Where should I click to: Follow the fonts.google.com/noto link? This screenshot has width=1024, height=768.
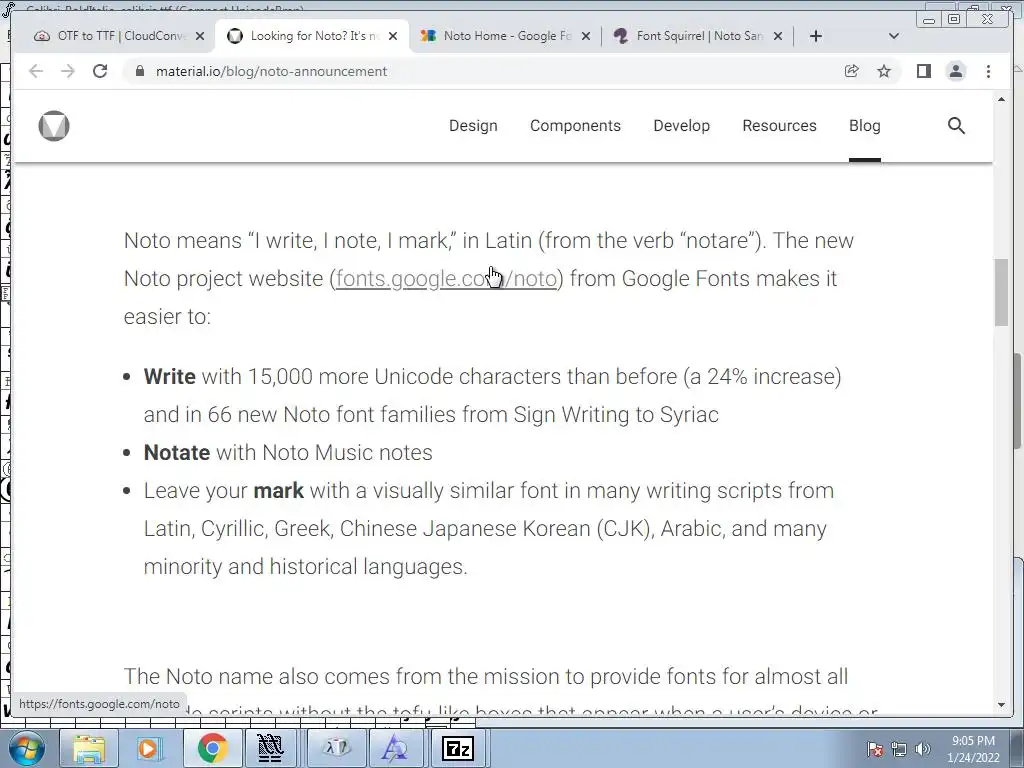[x=447, y=279]
